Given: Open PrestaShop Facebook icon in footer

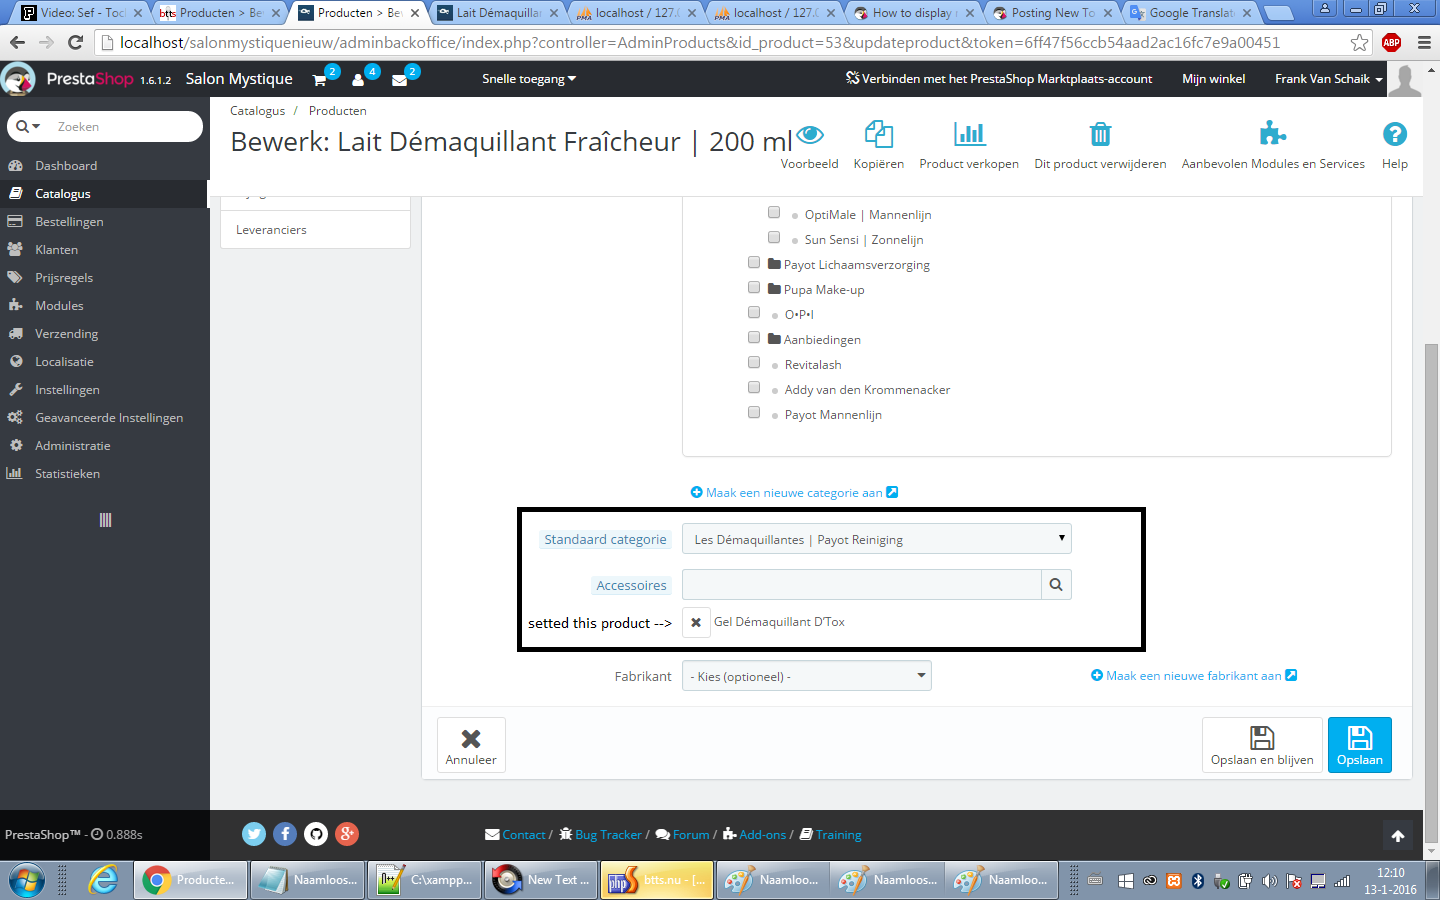Looking at the screenshot, I should (285, 834).
